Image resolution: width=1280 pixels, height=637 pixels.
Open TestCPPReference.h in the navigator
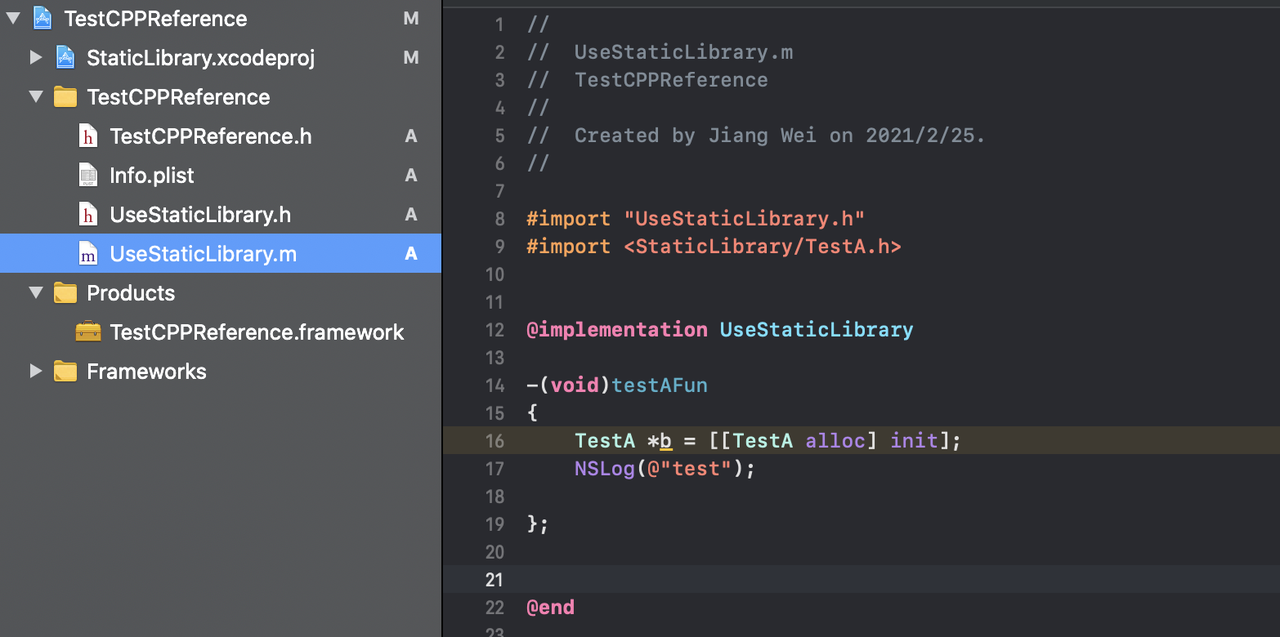pos(211,136)
